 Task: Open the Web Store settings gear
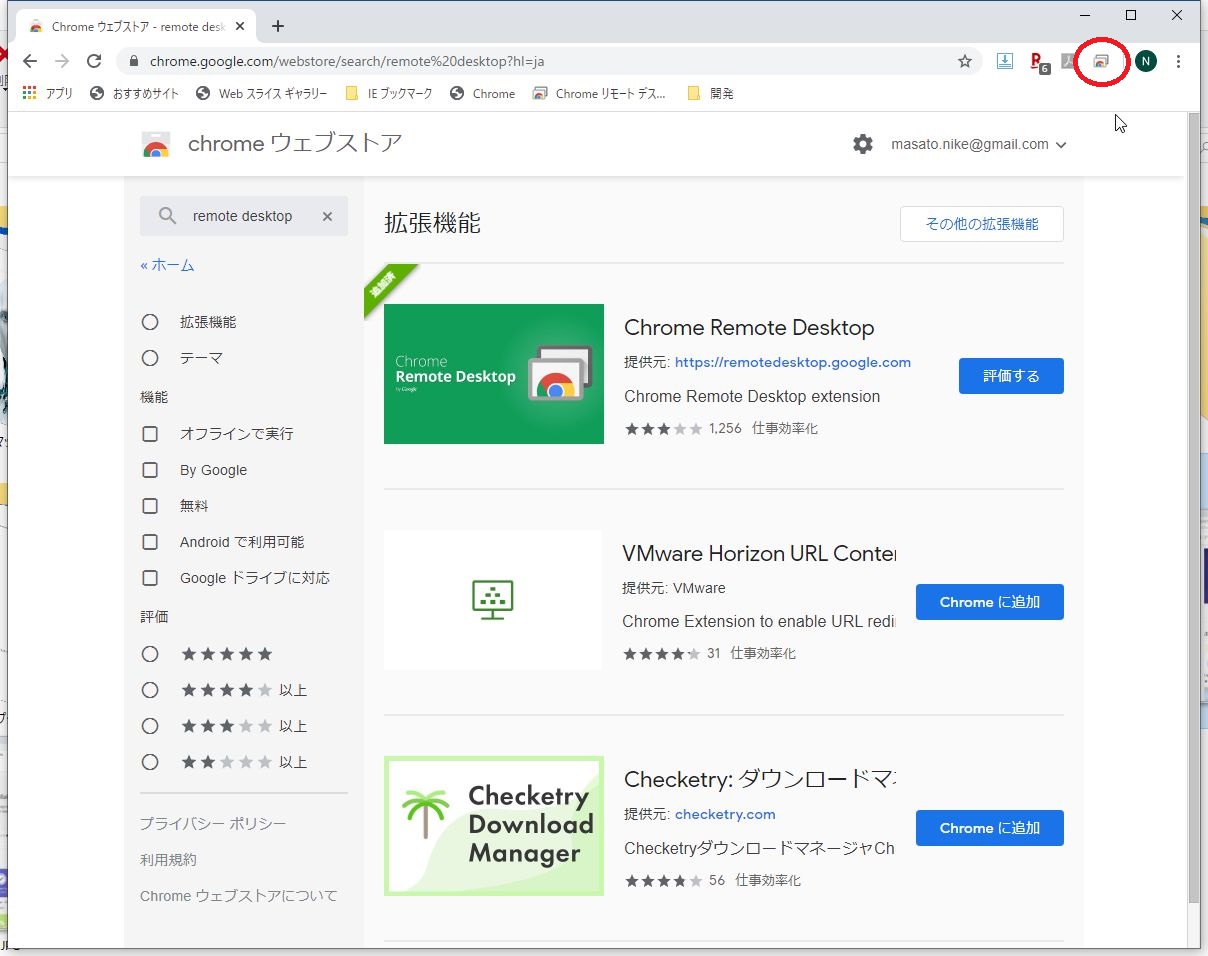(863, 144)
